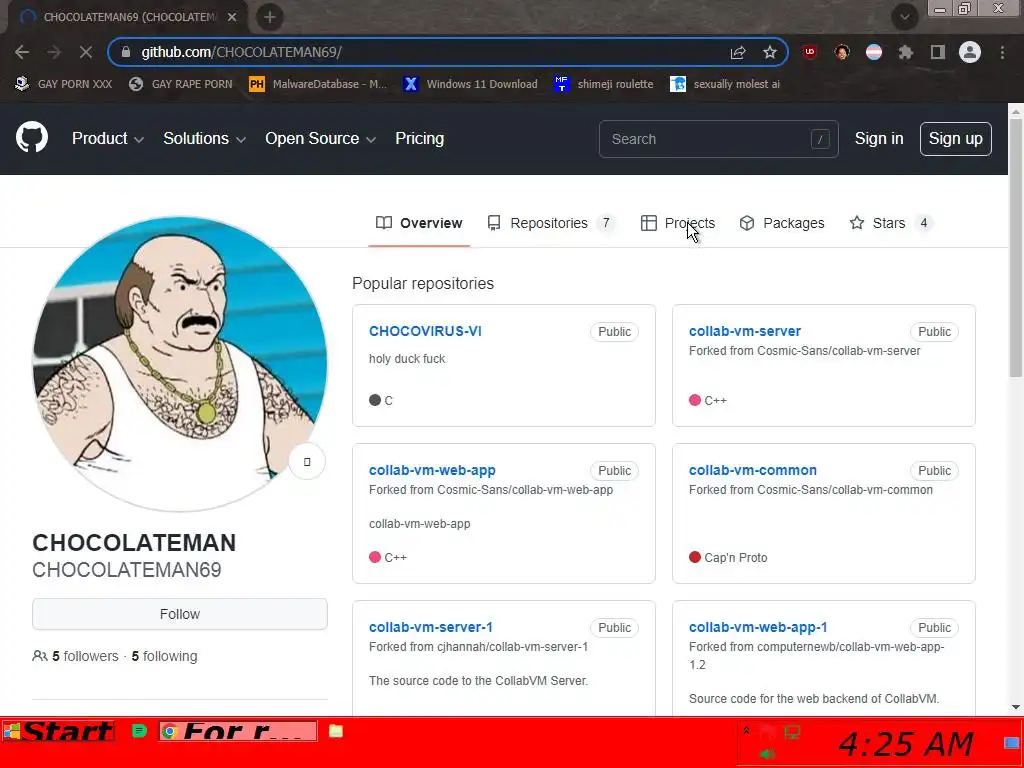Bookmark this page with the star icon
The height and width of the screenshot is (768, 1024).
770,52
